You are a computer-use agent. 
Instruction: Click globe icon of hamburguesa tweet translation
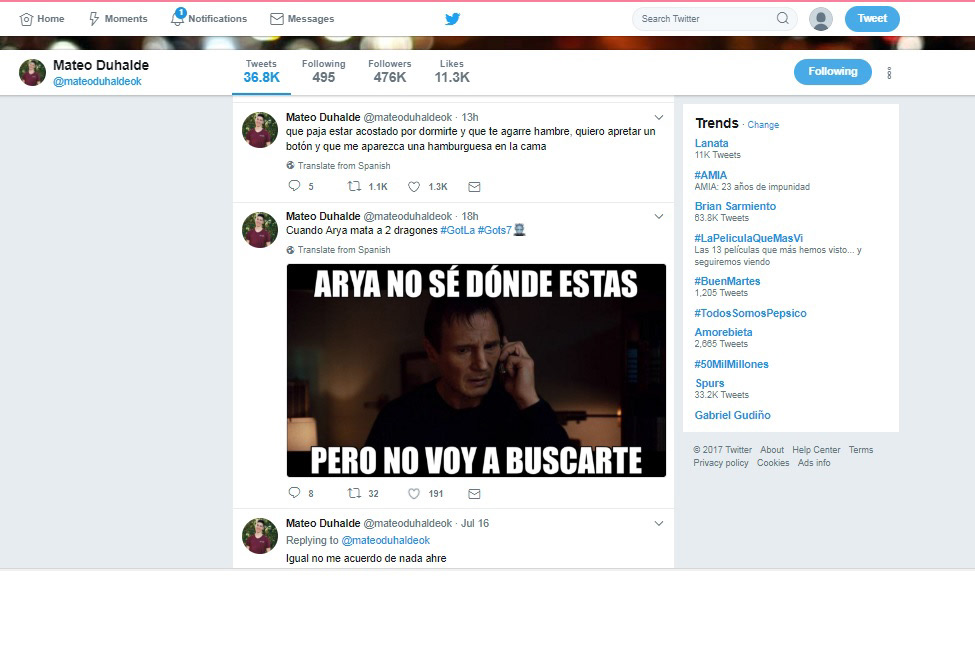290,165
